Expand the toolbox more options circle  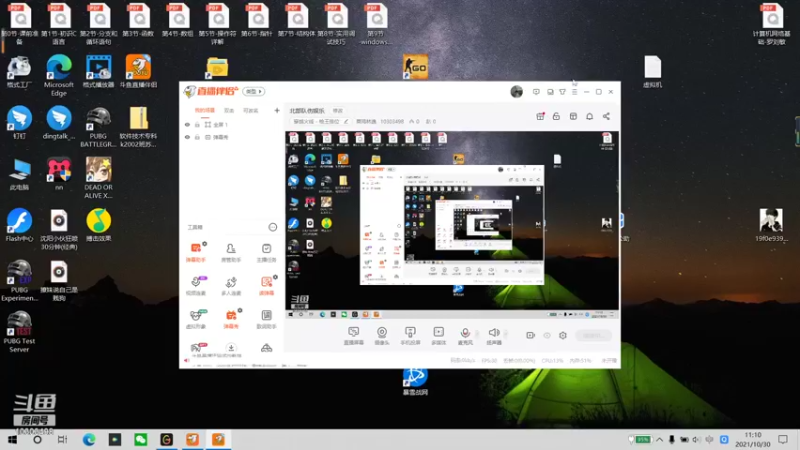click(x=272, y=227)
